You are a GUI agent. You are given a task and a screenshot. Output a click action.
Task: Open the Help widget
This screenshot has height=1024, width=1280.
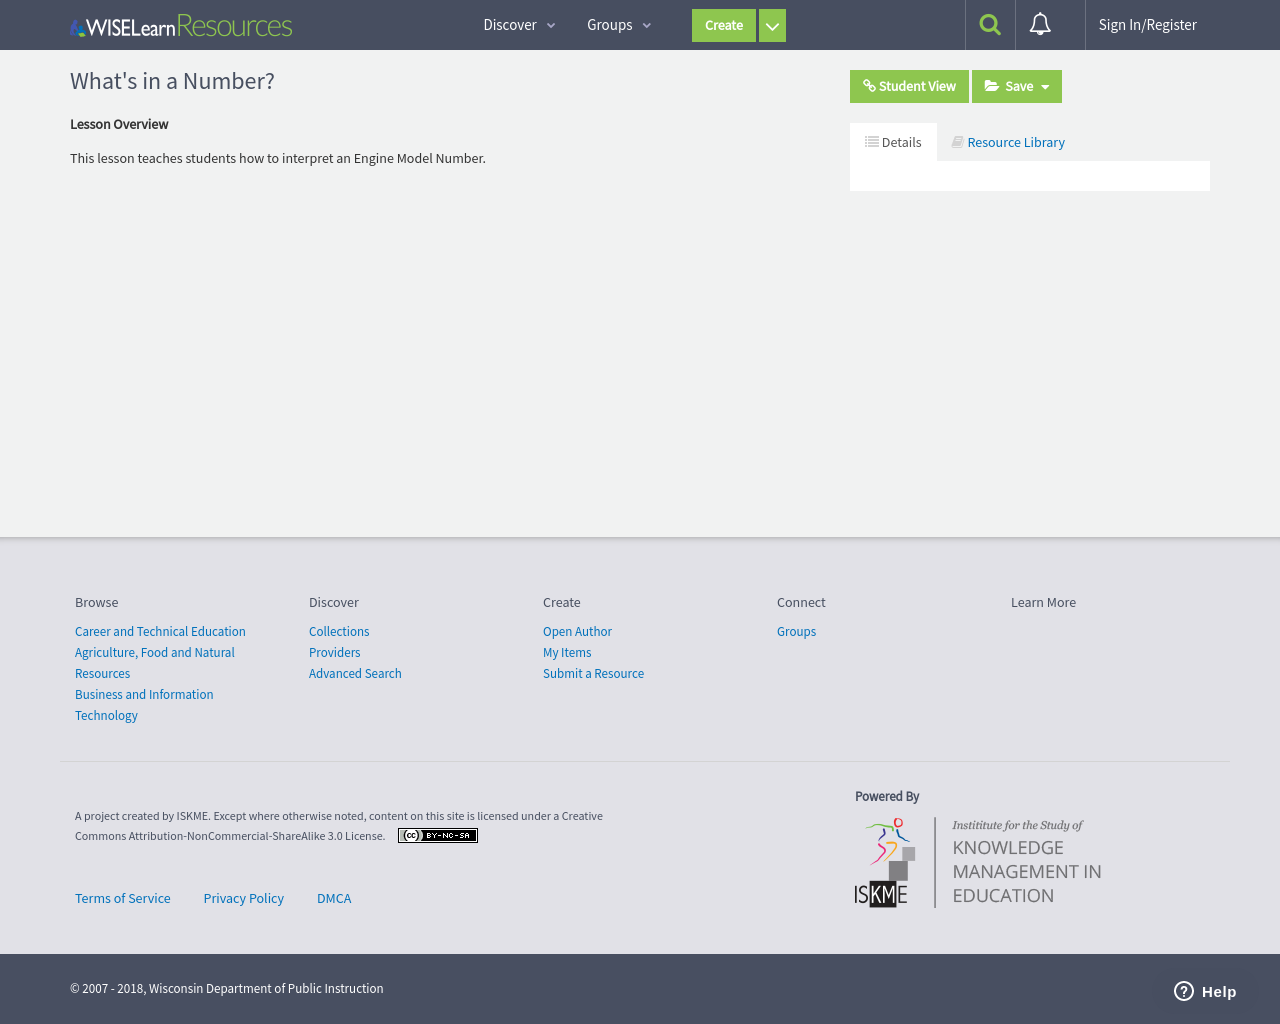[x=1205, y=991]
